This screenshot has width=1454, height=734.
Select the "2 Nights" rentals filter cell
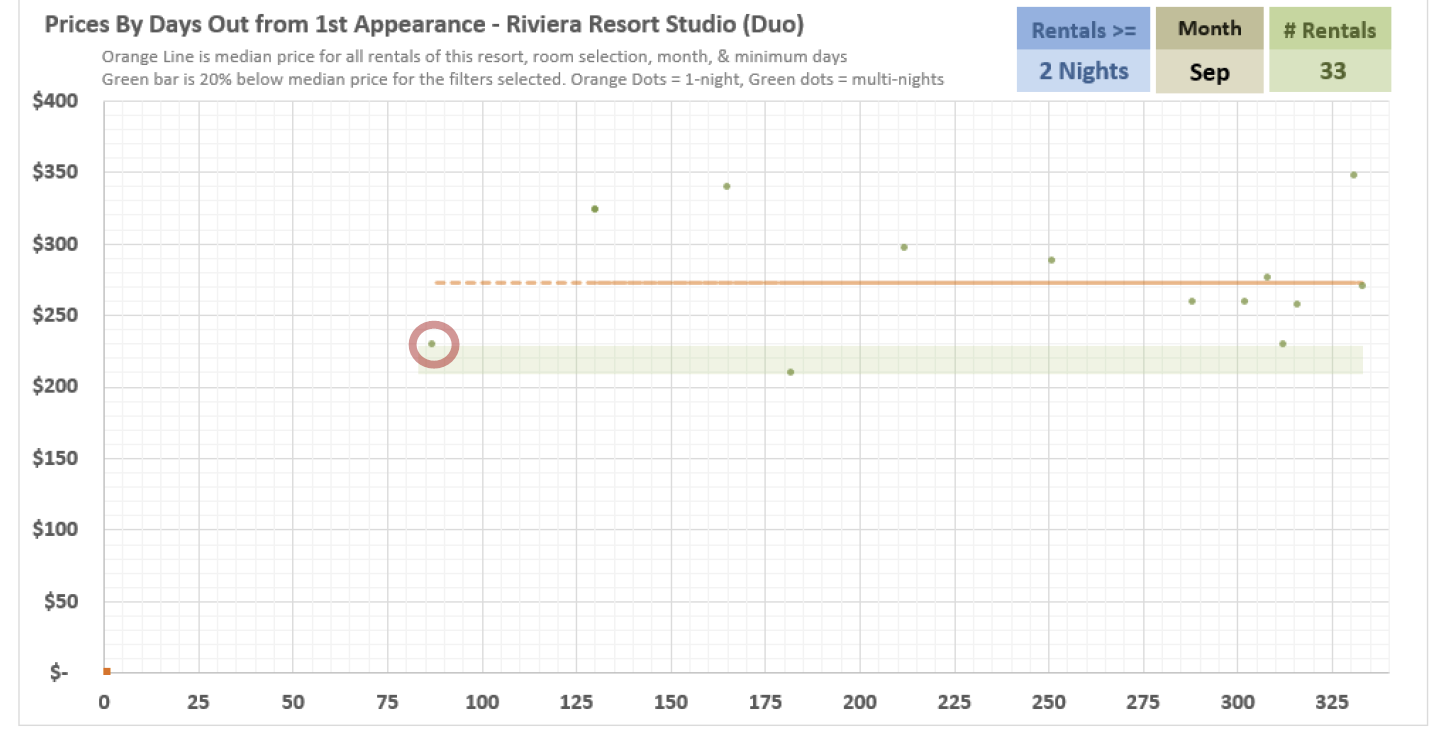[1084, 71]
